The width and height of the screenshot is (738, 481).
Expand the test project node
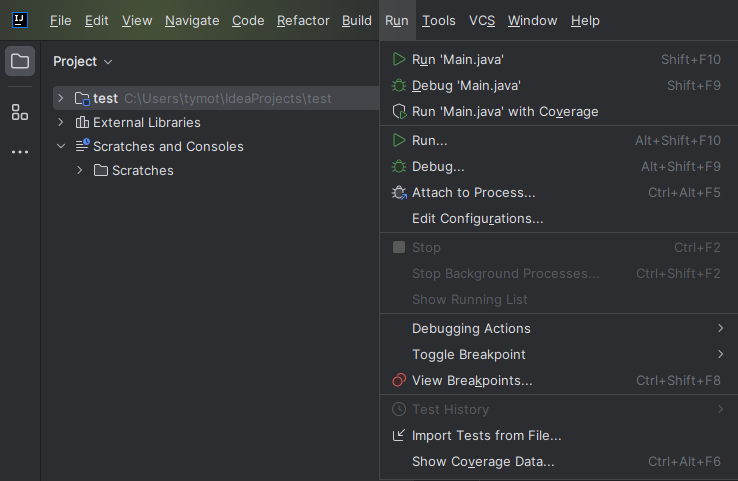click(x=61, y=98)
